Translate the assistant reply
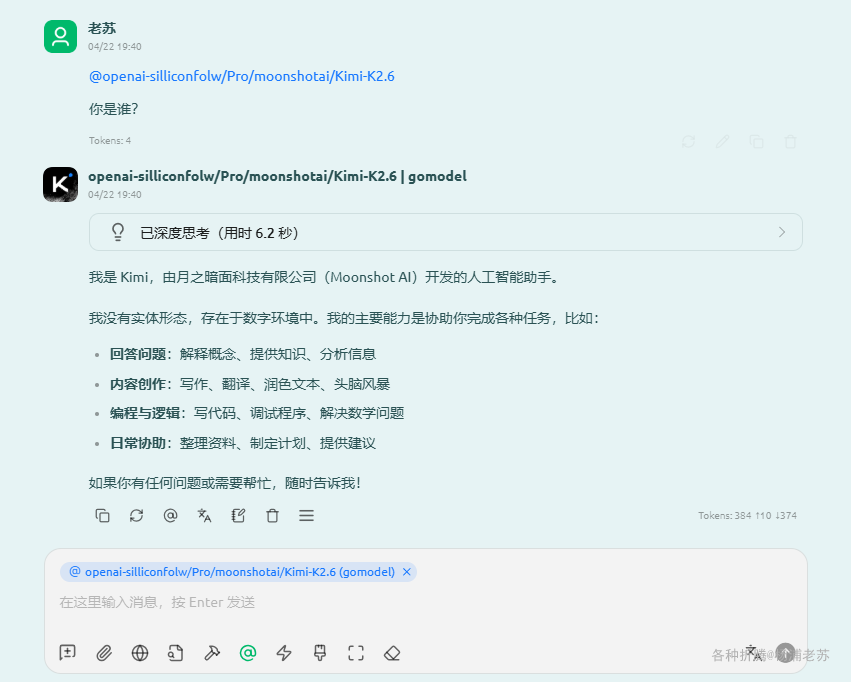The height and width of the screenshot is (682, 851). tap(204, 515)
